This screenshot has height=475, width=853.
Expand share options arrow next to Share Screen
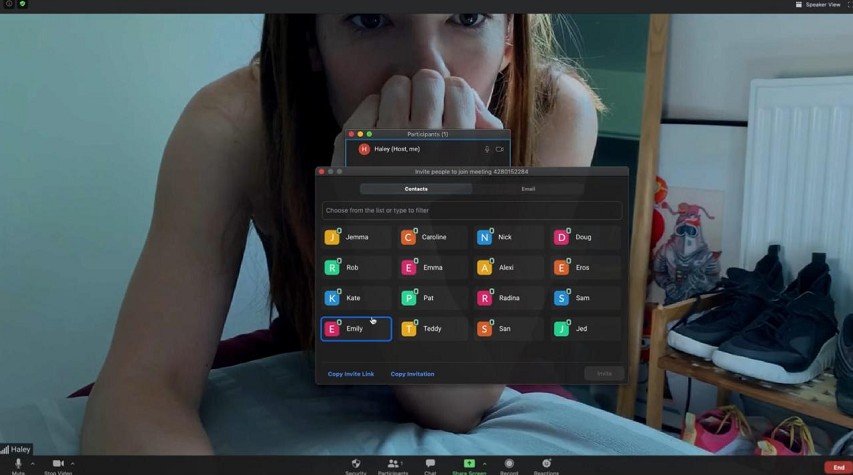coord(484,464)
